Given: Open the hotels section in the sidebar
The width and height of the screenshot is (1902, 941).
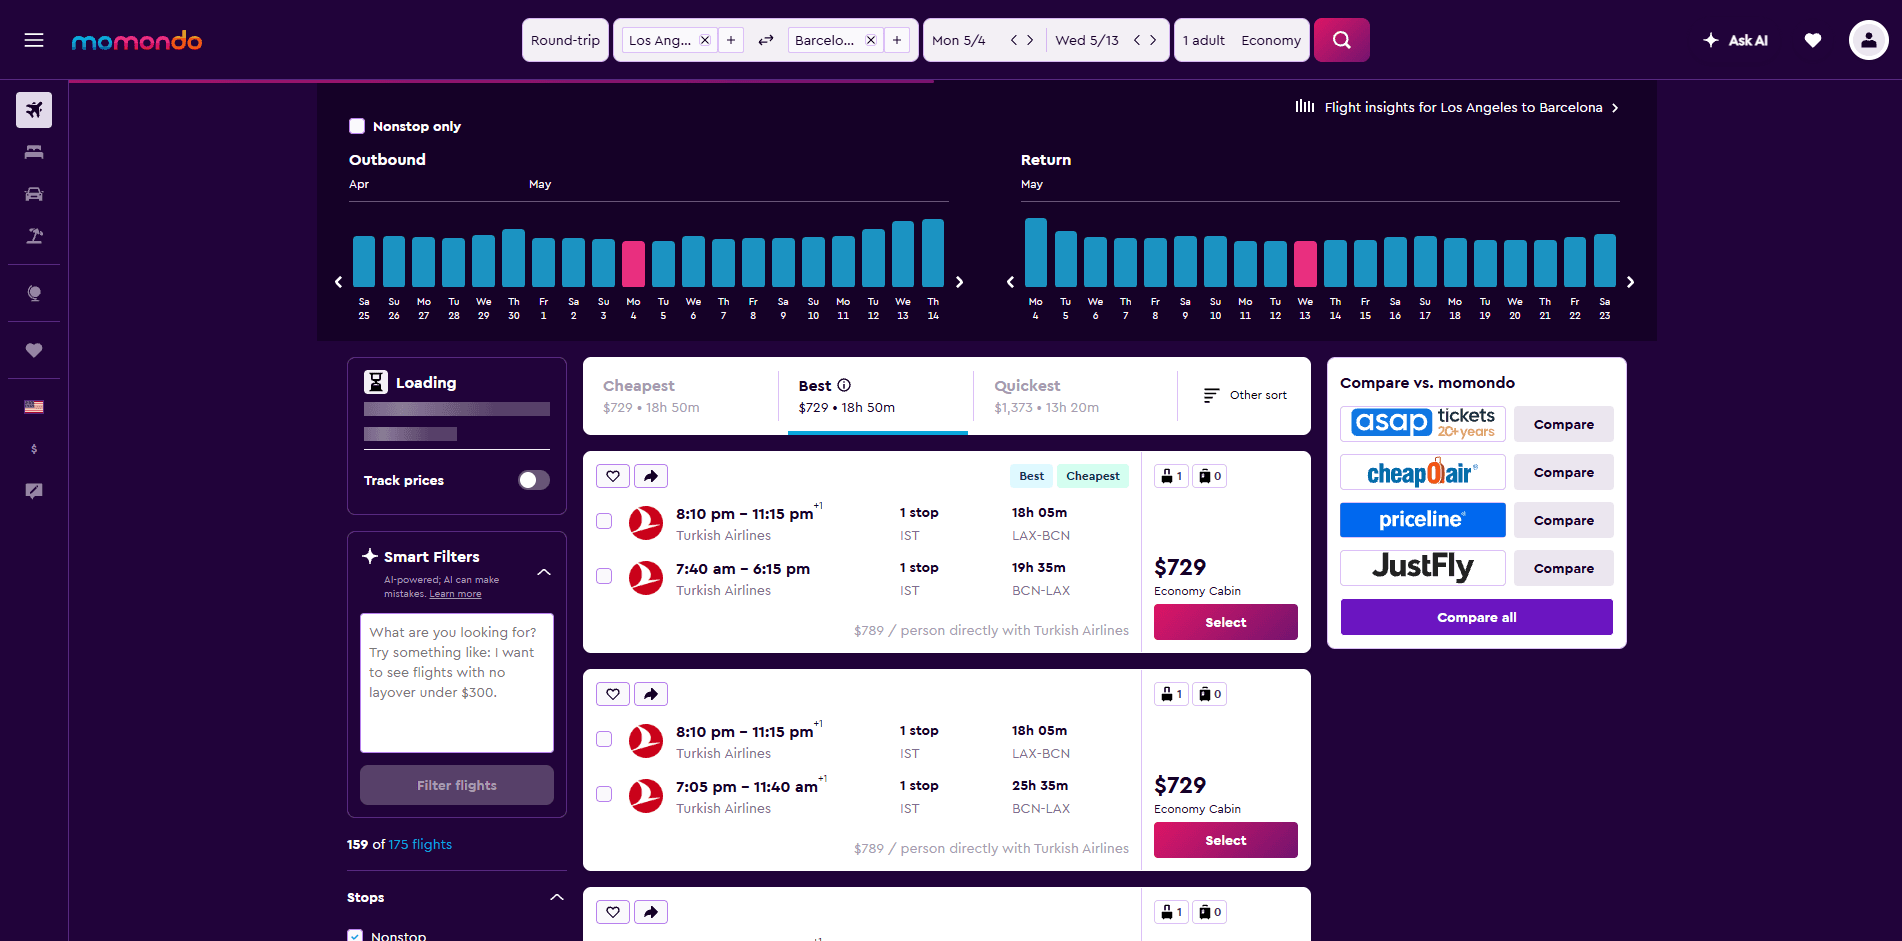Looking at the screenshot, I should point(33,152).
